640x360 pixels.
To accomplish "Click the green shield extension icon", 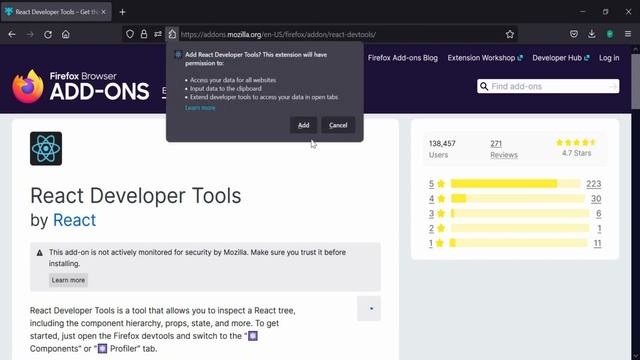I will pos(610,34).
